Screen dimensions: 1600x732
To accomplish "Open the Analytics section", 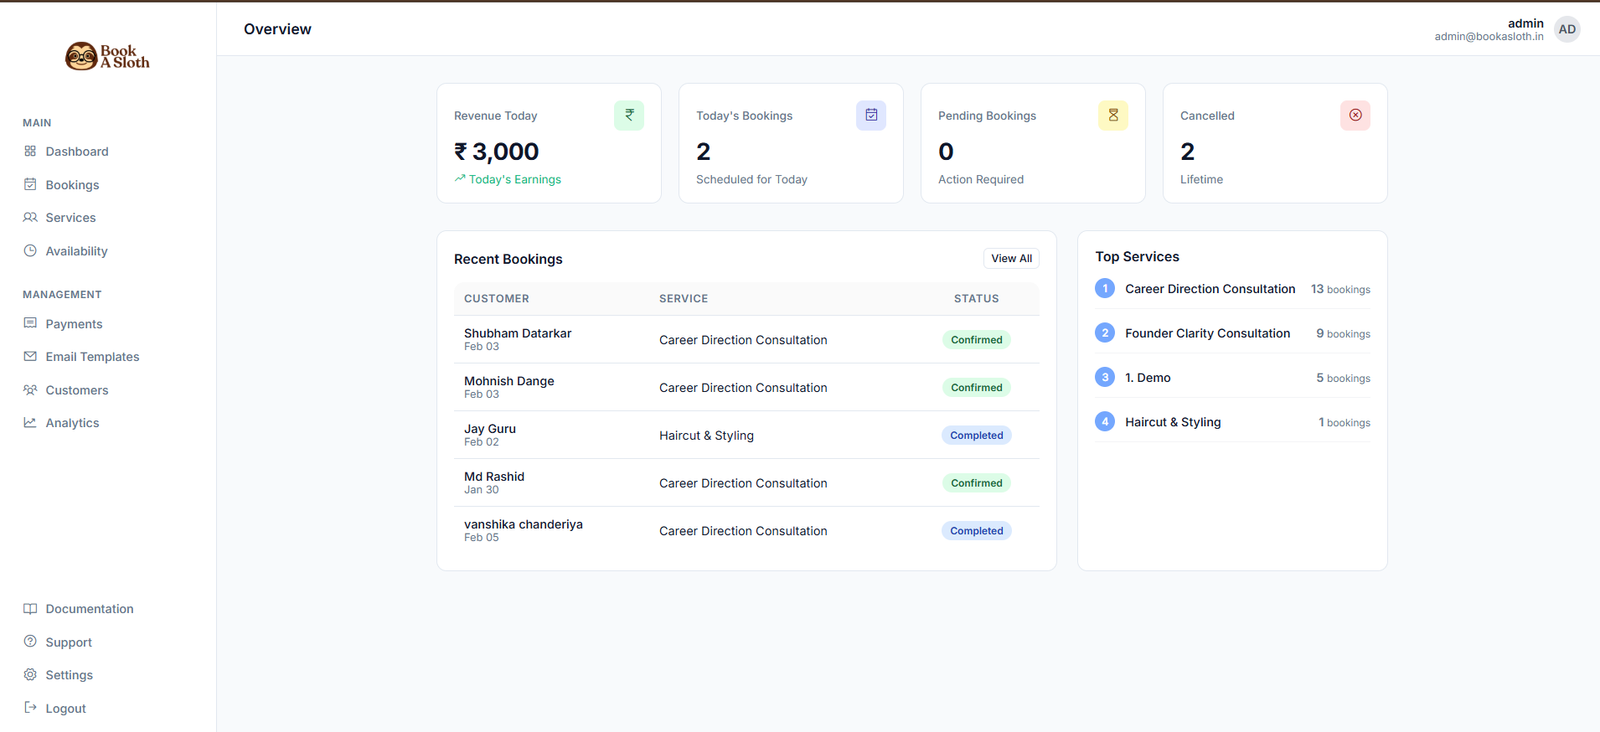I will 72,423.
